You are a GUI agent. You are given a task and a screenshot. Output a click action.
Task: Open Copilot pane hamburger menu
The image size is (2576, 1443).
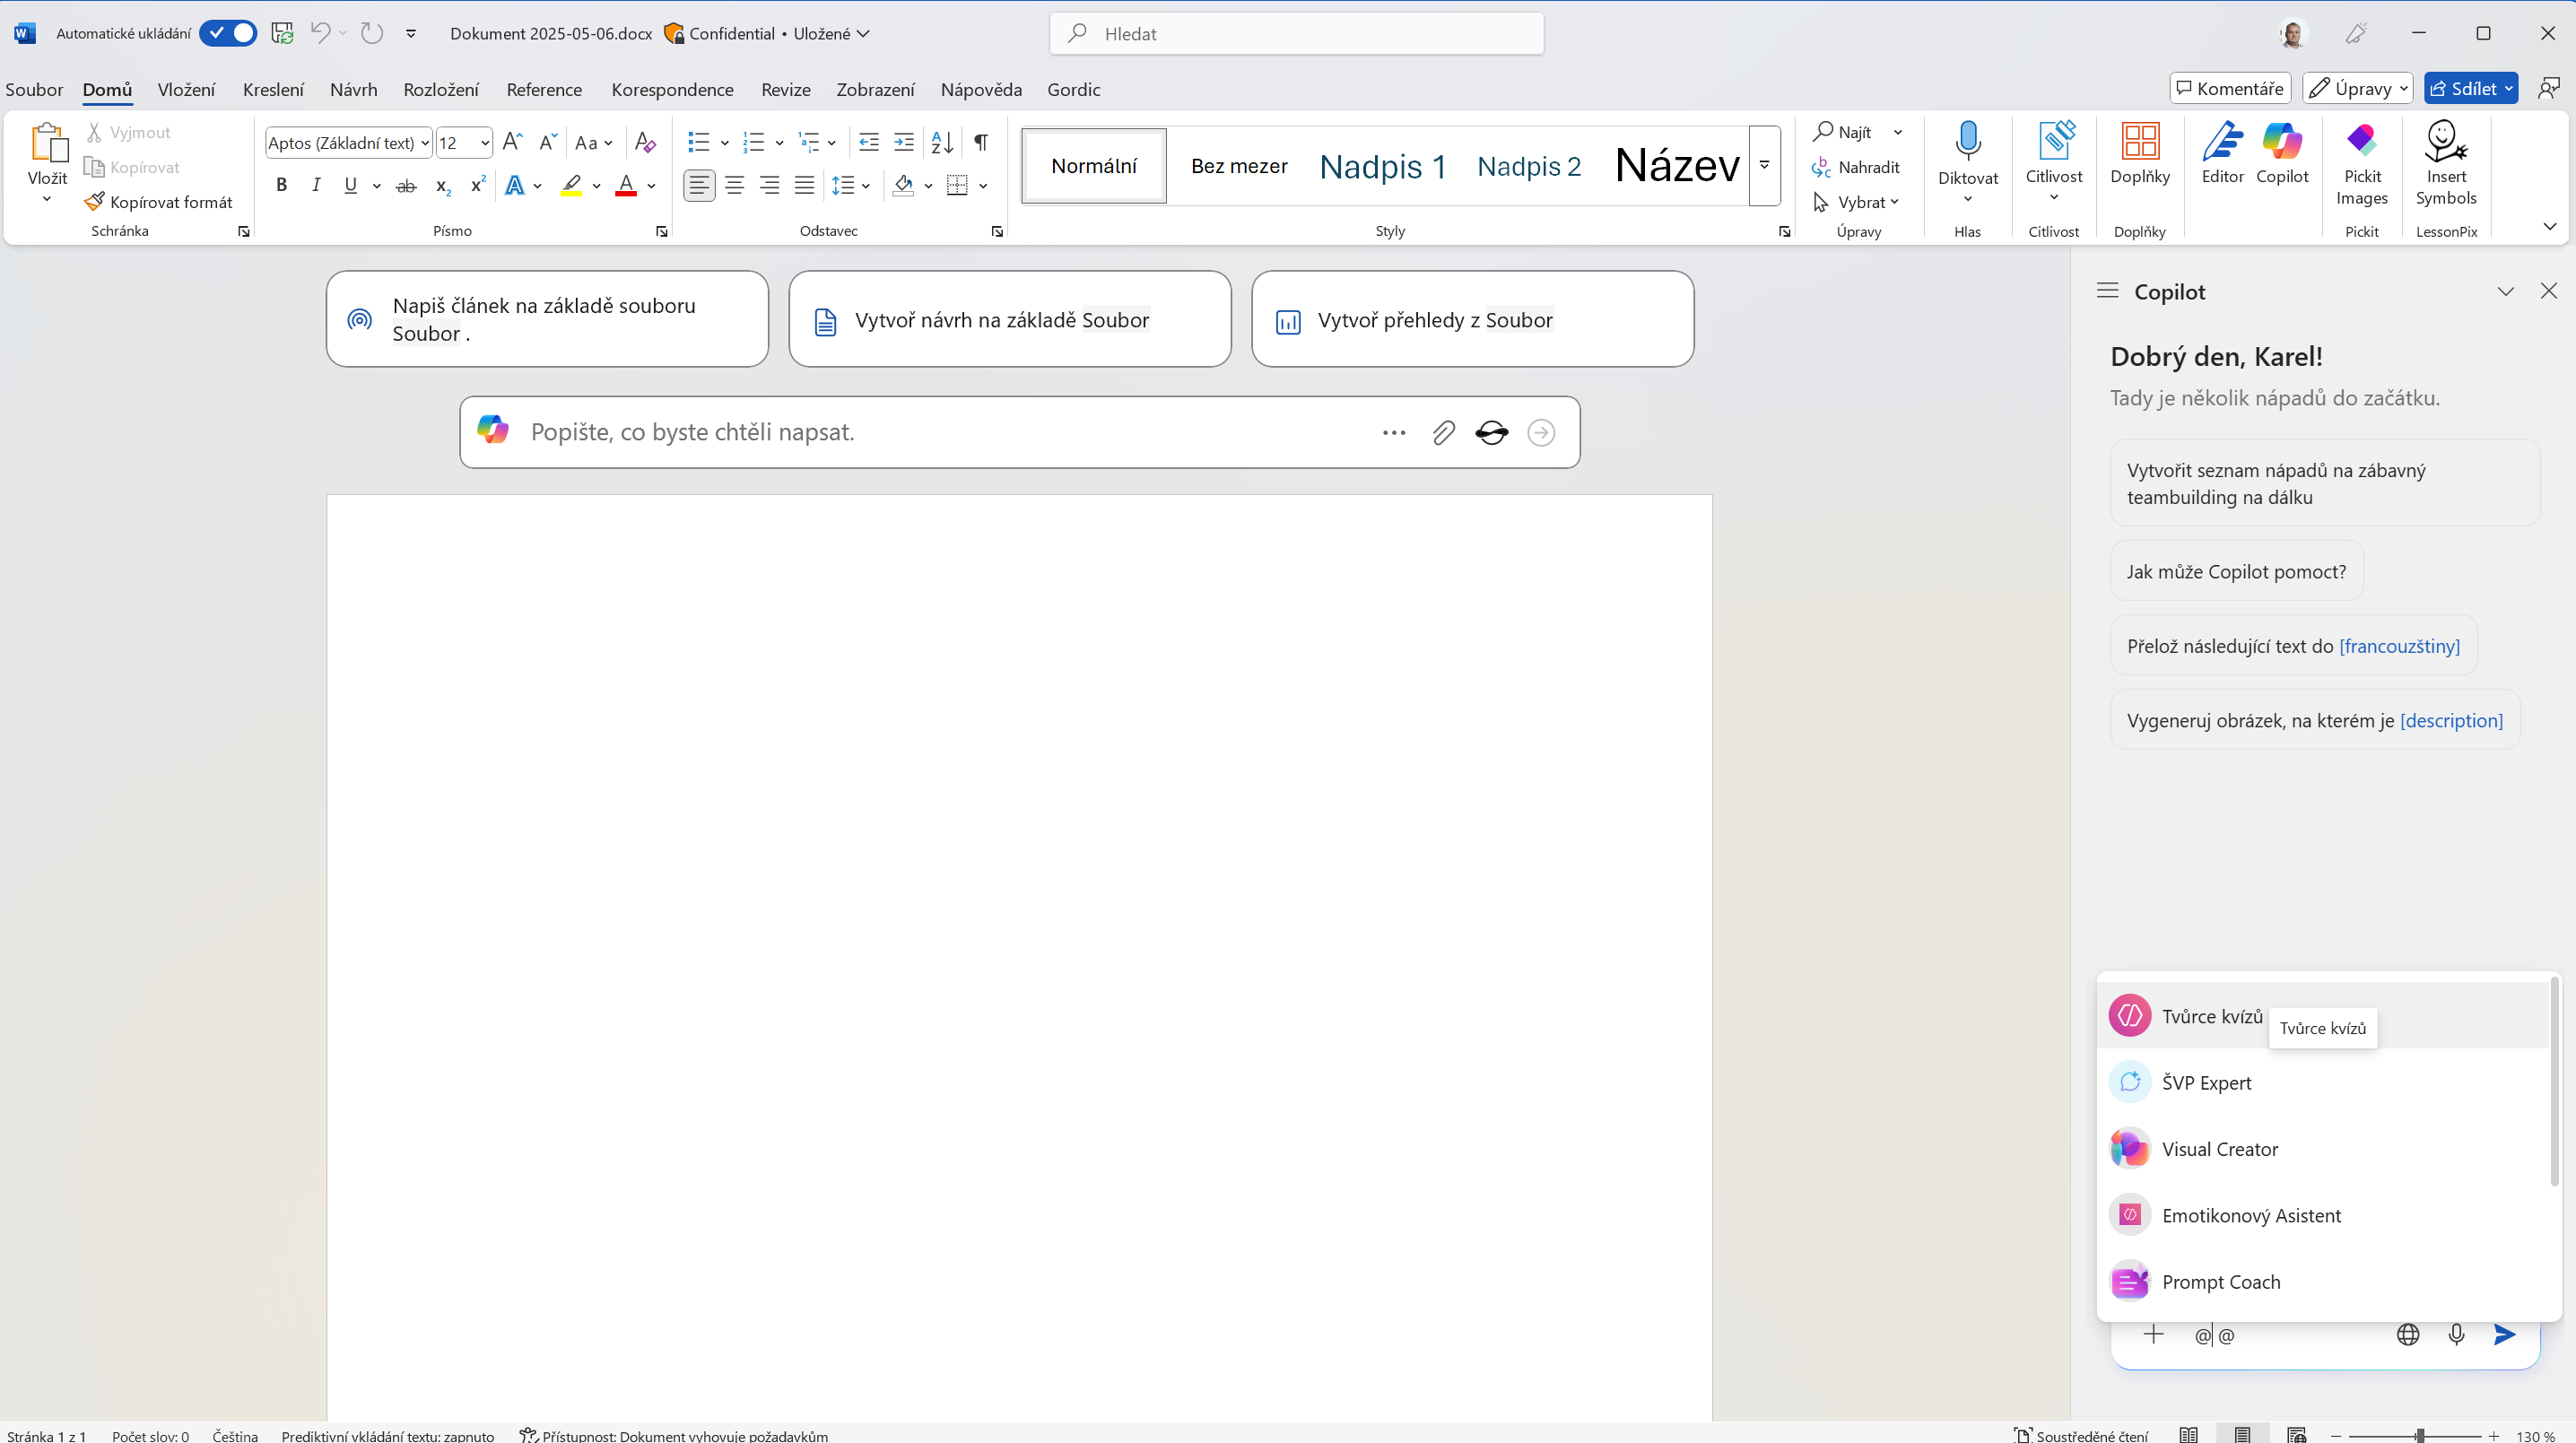pos(2108,291)
